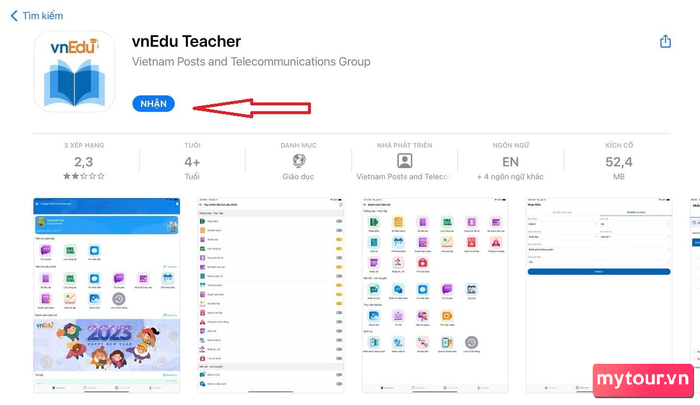This screenshot has height=405, width=700.
Task: Open the Giáo dục category globe icon
Action: pyautogui.click(x=299, y=160)
